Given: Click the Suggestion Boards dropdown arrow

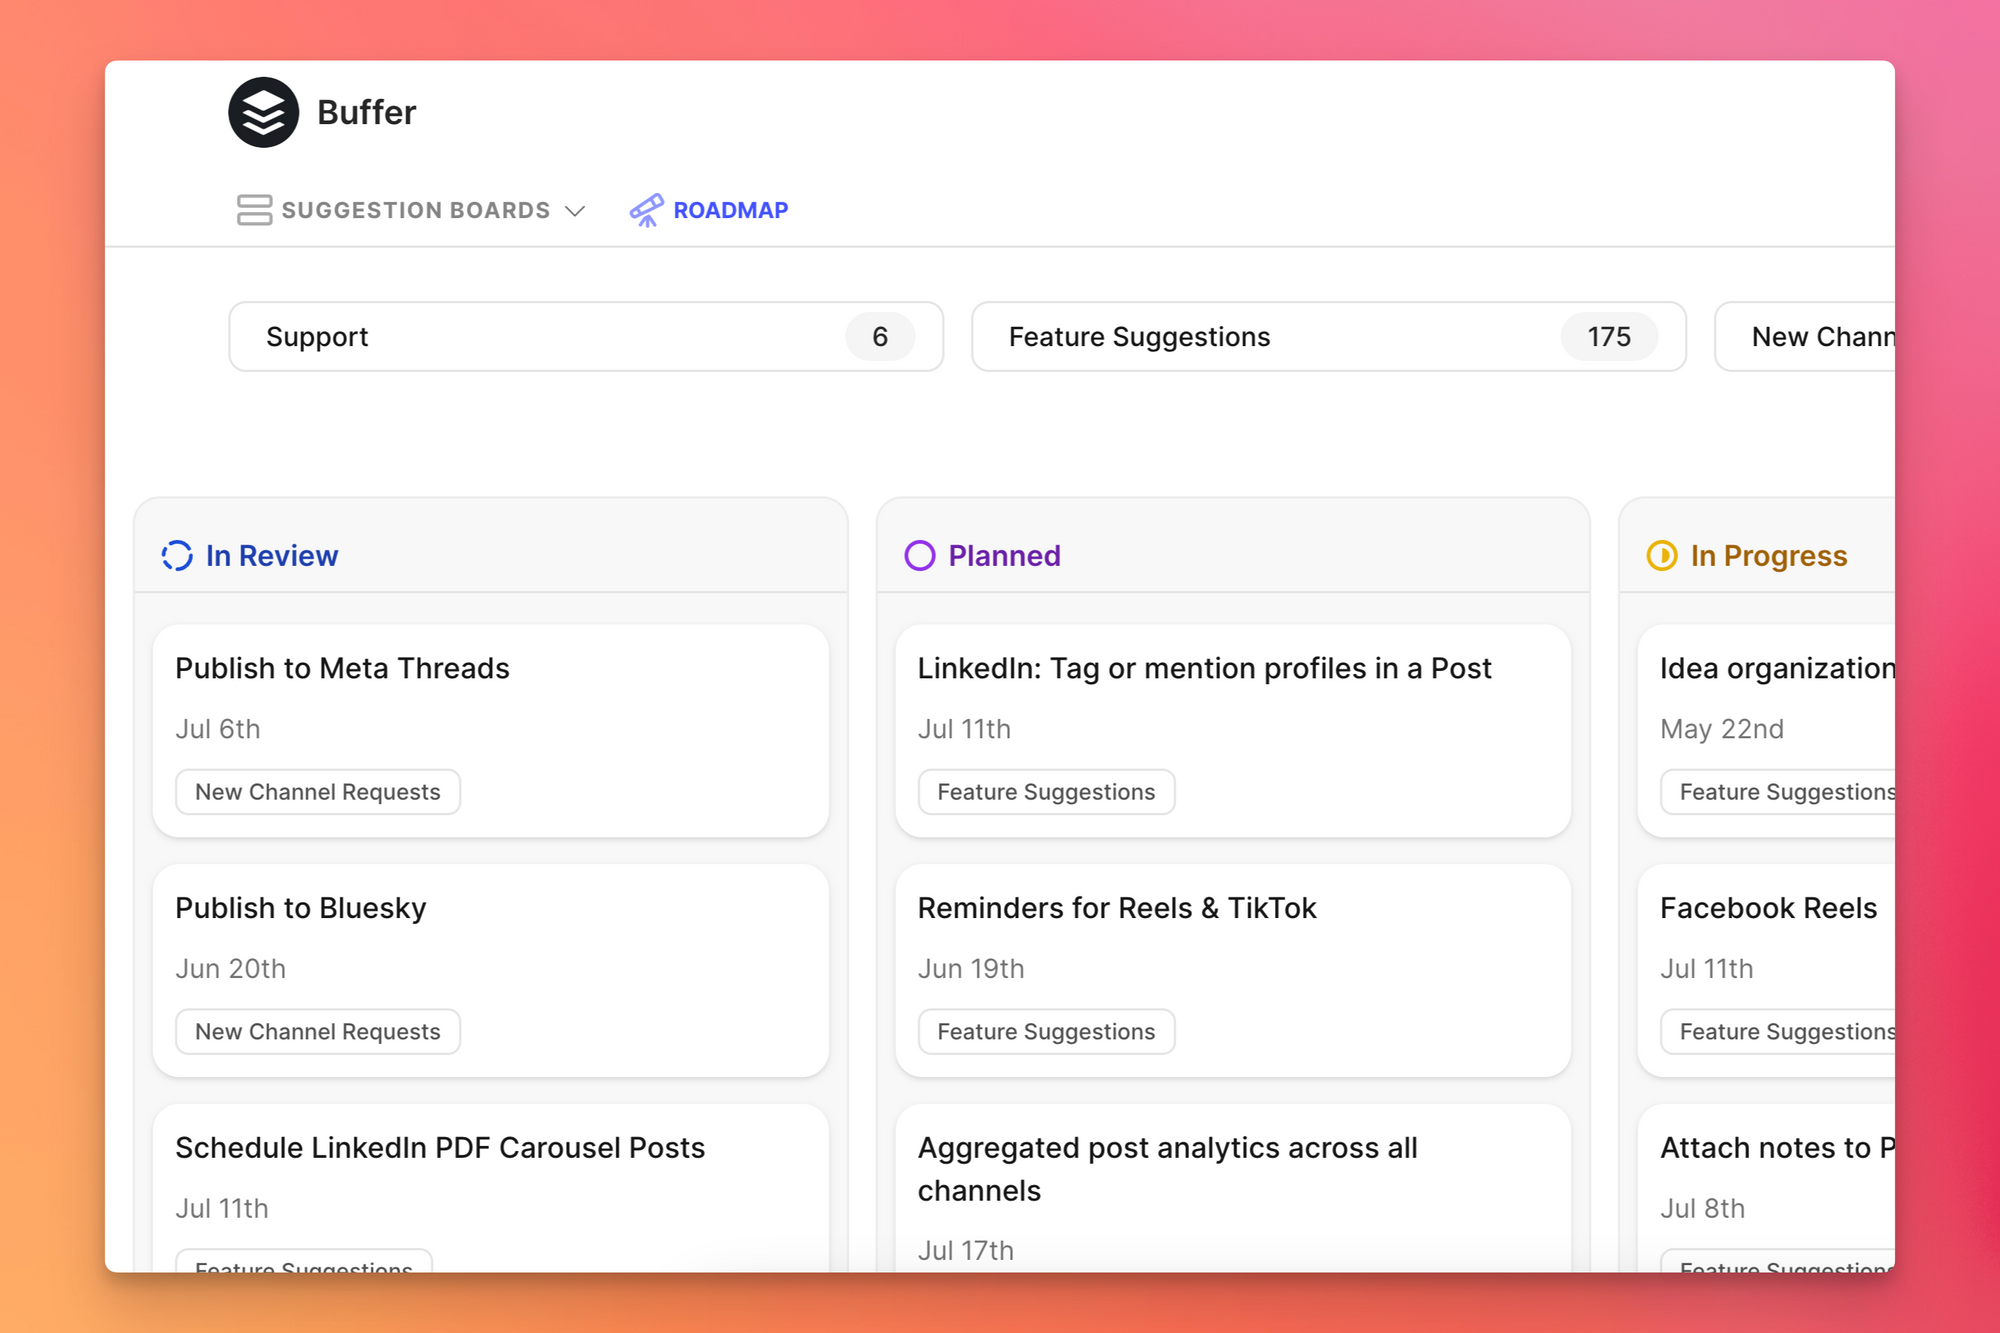Looking at the screenshot, I should click(577, 208).
